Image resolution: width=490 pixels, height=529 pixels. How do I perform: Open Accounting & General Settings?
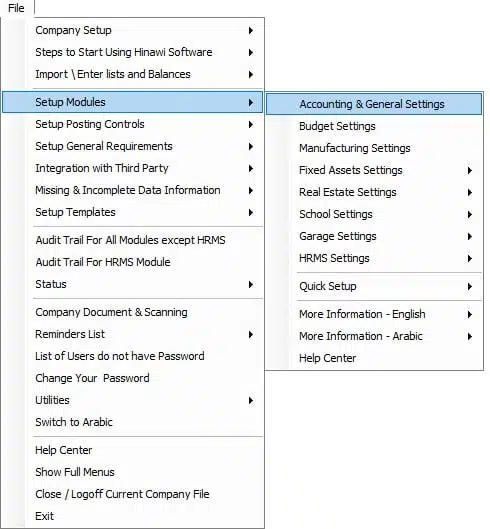[374, 104]
